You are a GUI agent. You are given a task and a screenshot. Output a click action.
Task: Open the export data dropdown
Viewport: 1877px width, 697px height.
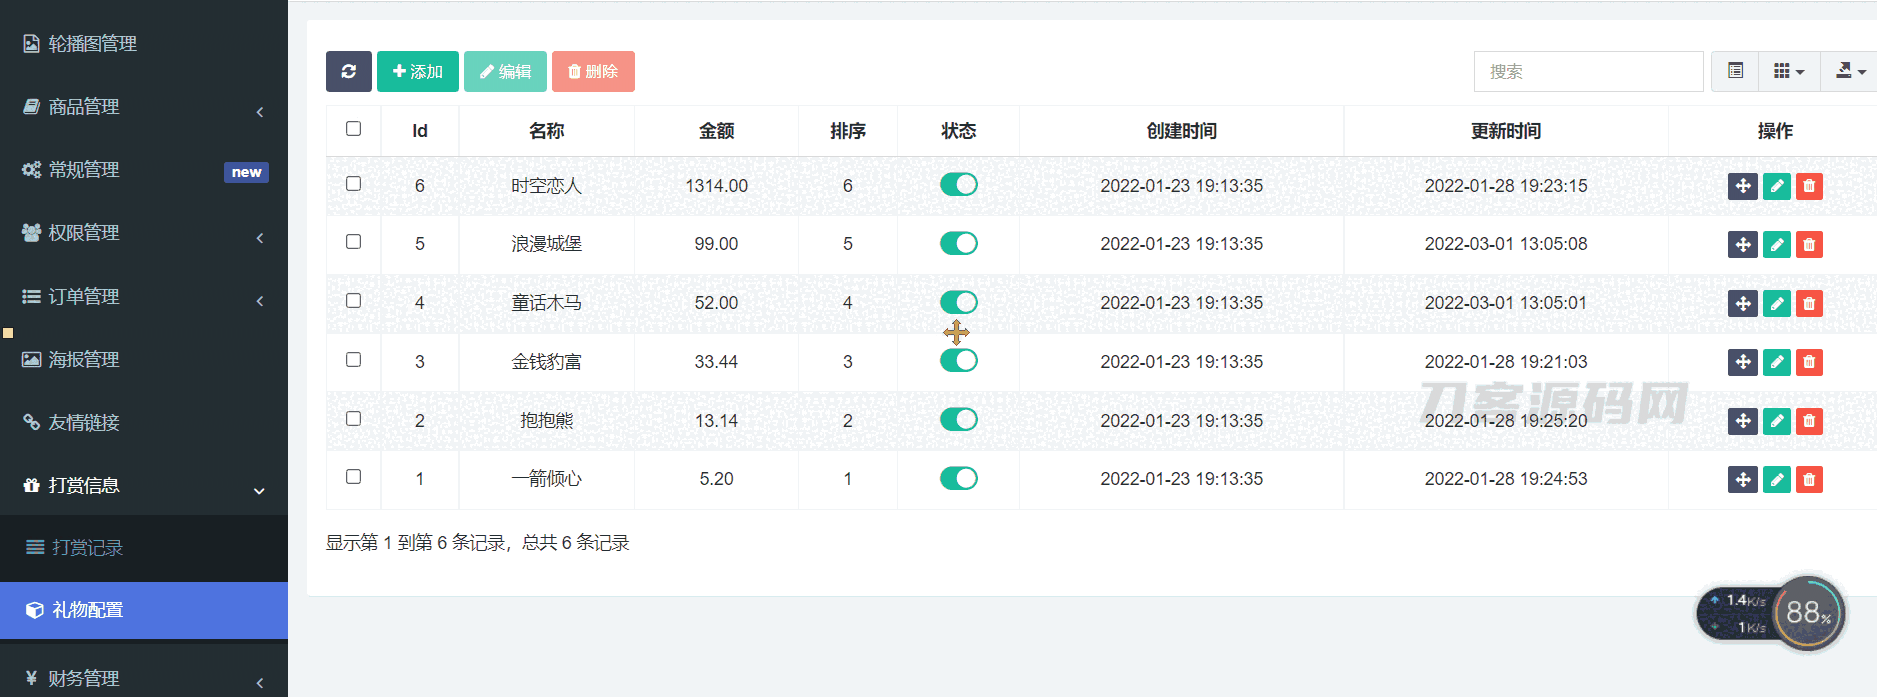(x=1849, y=71)
